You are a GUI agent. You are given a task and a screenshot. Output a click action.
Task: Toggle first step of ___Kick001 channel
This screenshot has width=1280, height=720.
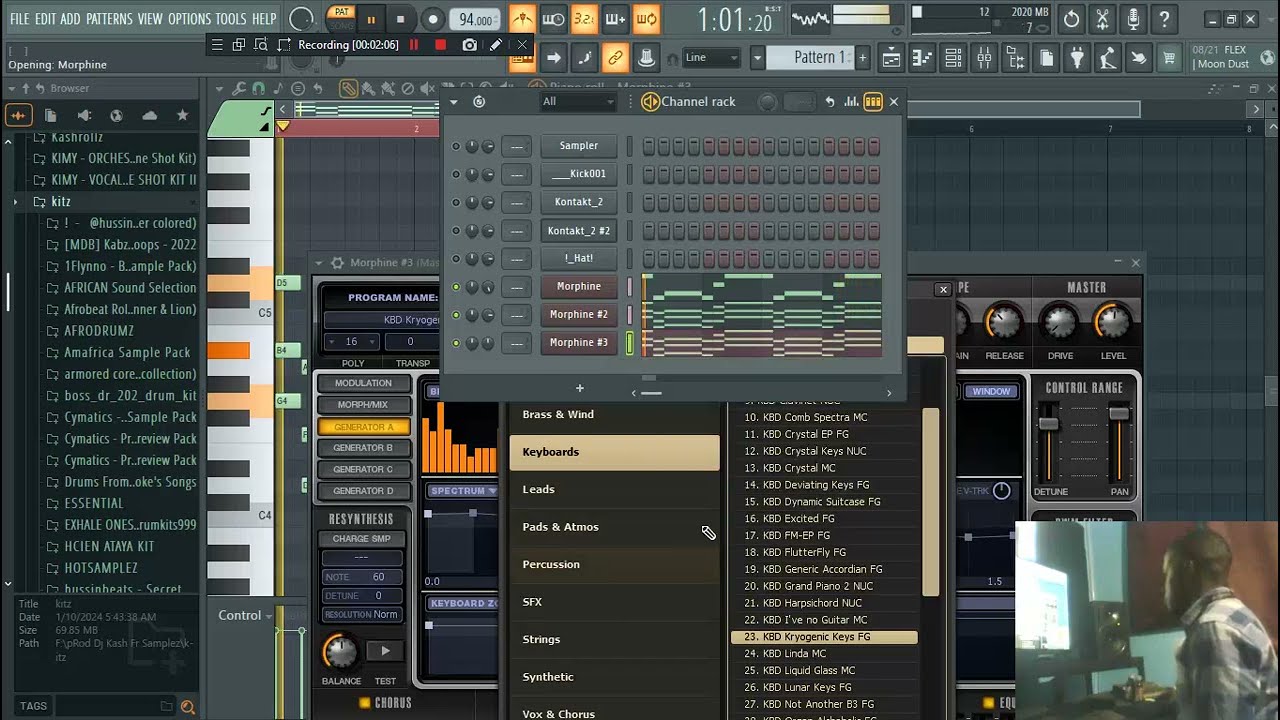coord(648,174)
